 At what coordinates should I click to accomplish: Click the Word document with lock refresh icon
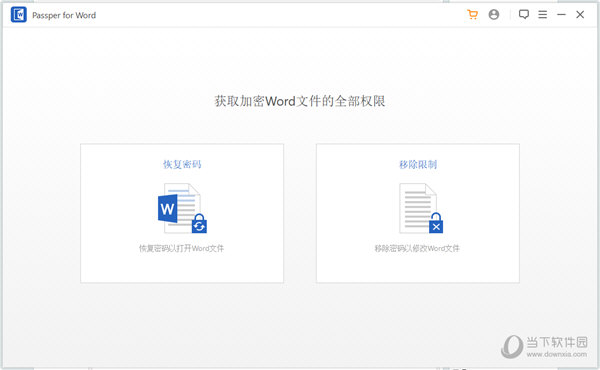coord(182,209)
